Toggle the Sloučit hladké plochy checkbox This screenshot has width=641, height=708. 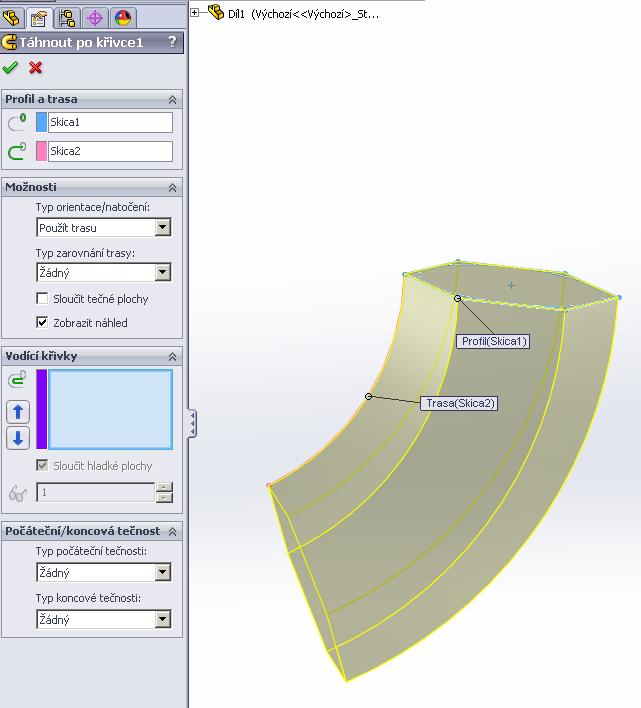coord(42,466)
